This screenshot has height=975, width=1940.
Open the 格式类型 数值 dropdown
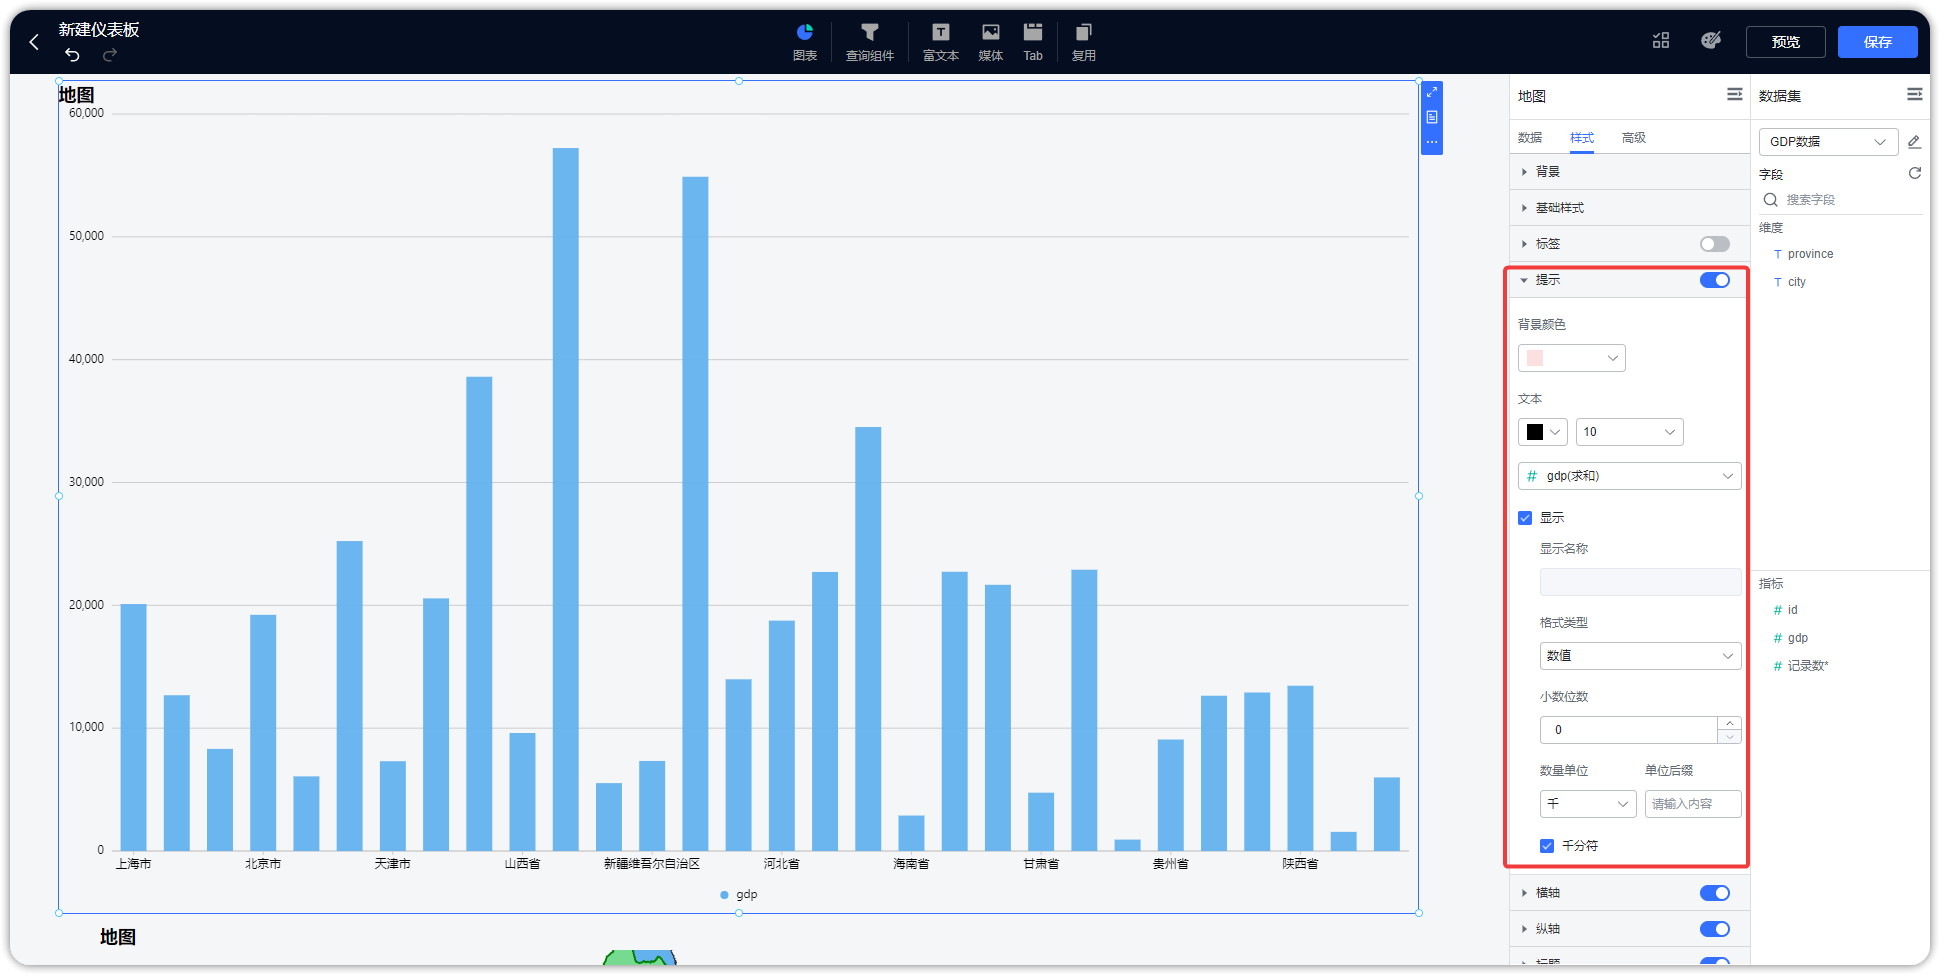[x=1641, y=656]
